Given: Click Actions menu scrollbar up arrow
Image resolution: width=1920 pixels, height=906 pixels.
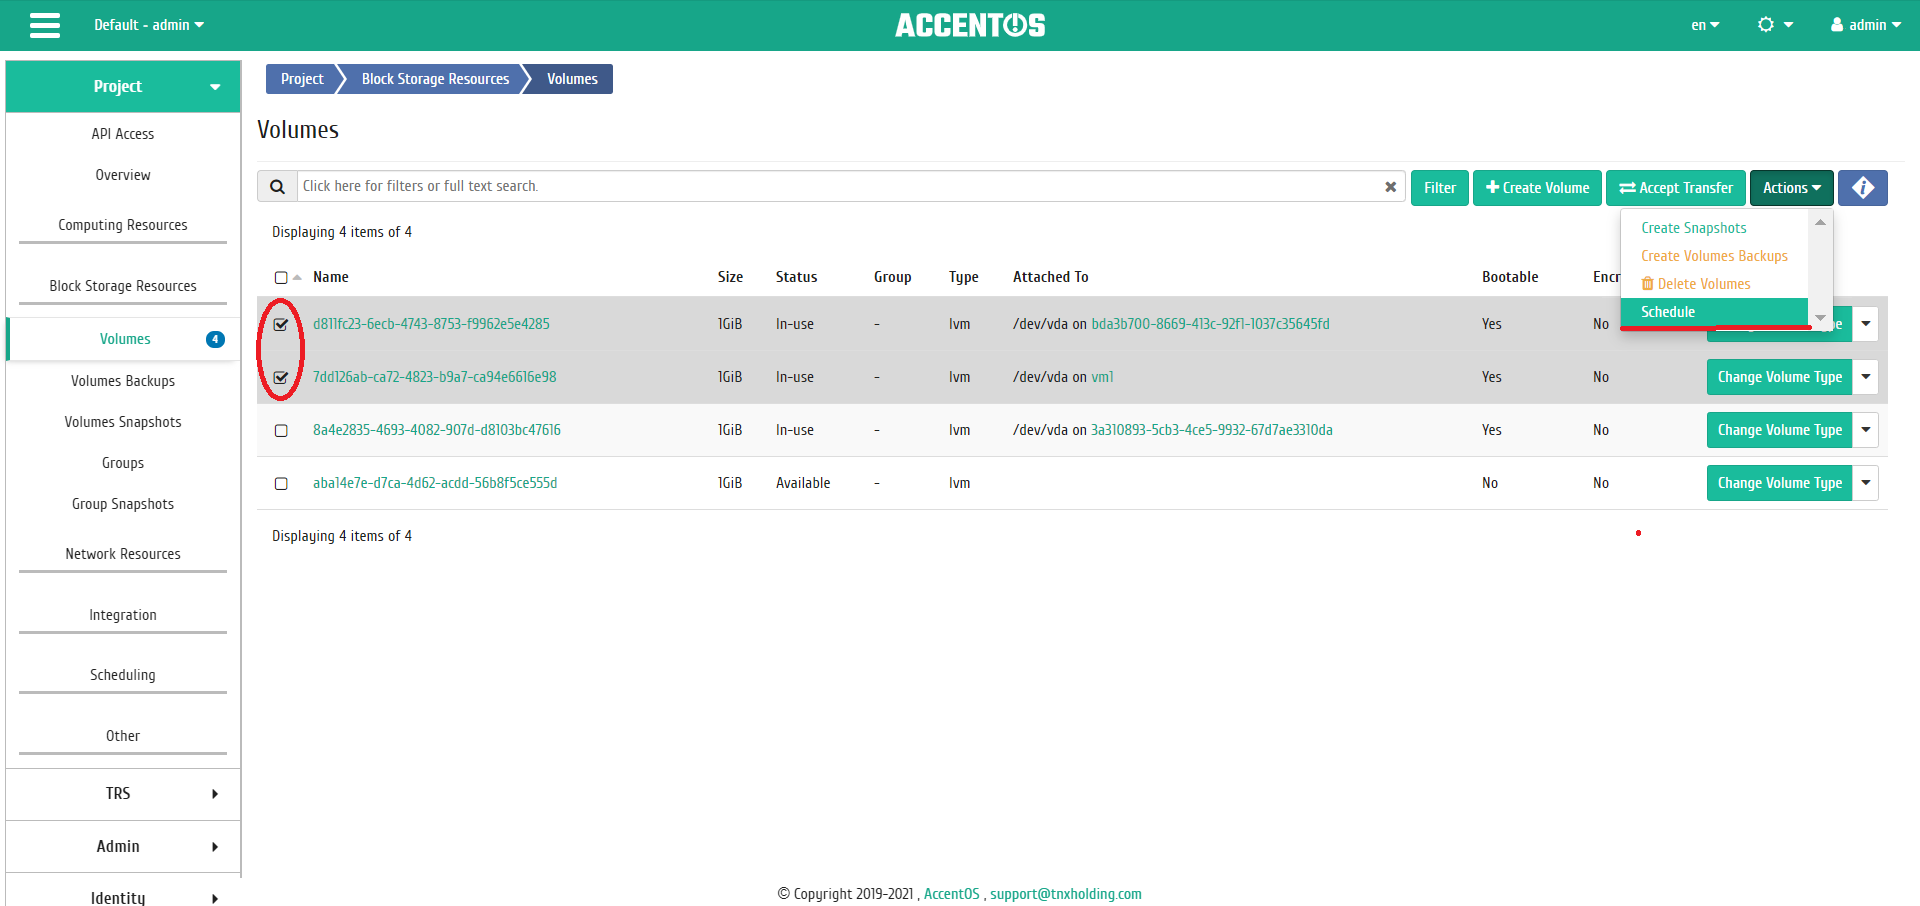Looking at the screenshot, I should tap(1820, 222).
